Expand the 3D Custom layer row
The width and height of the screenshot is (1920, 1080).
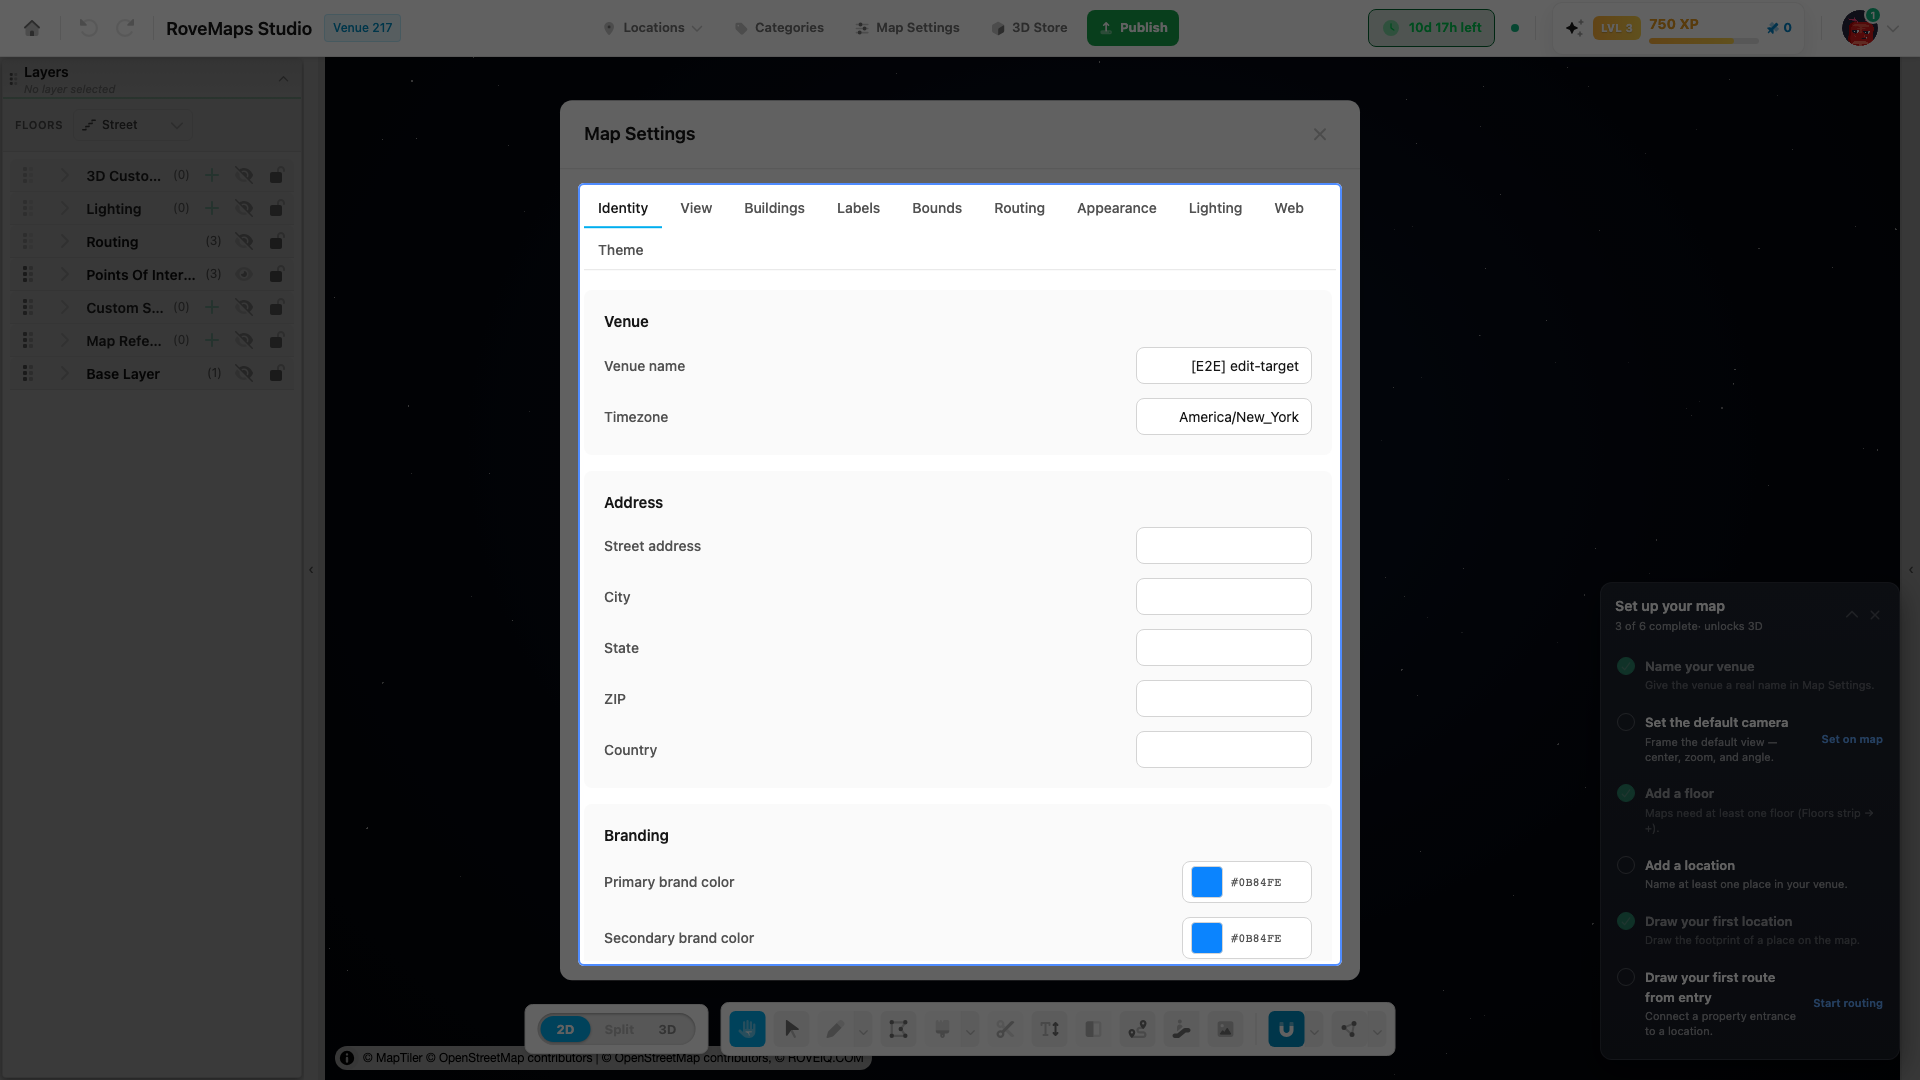coord(65,175)
